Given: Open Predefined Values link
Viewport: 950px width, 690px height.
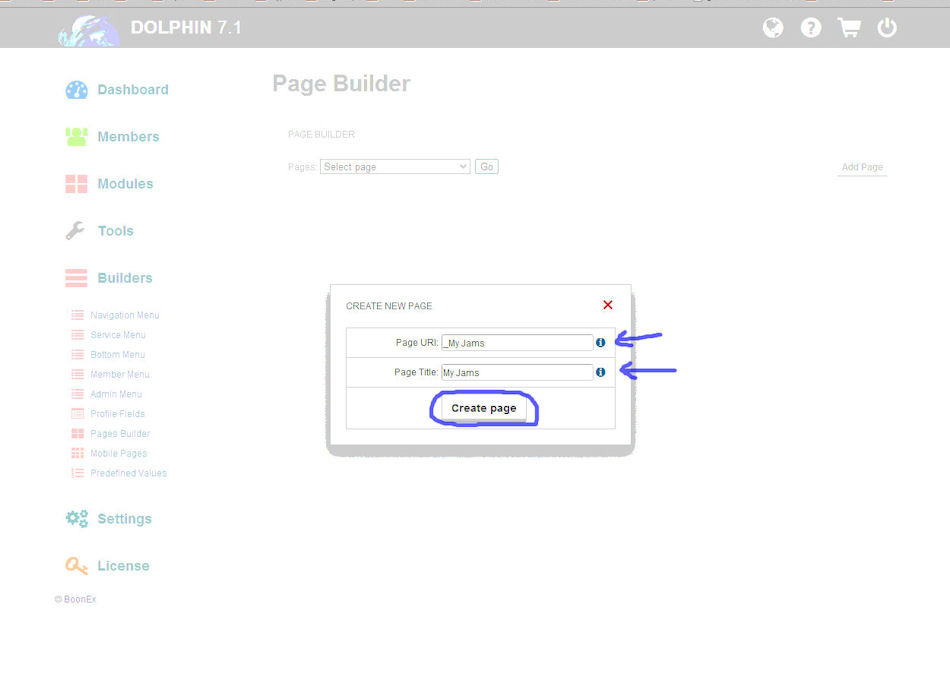Looking at the screenshot, I should [128, 473].
